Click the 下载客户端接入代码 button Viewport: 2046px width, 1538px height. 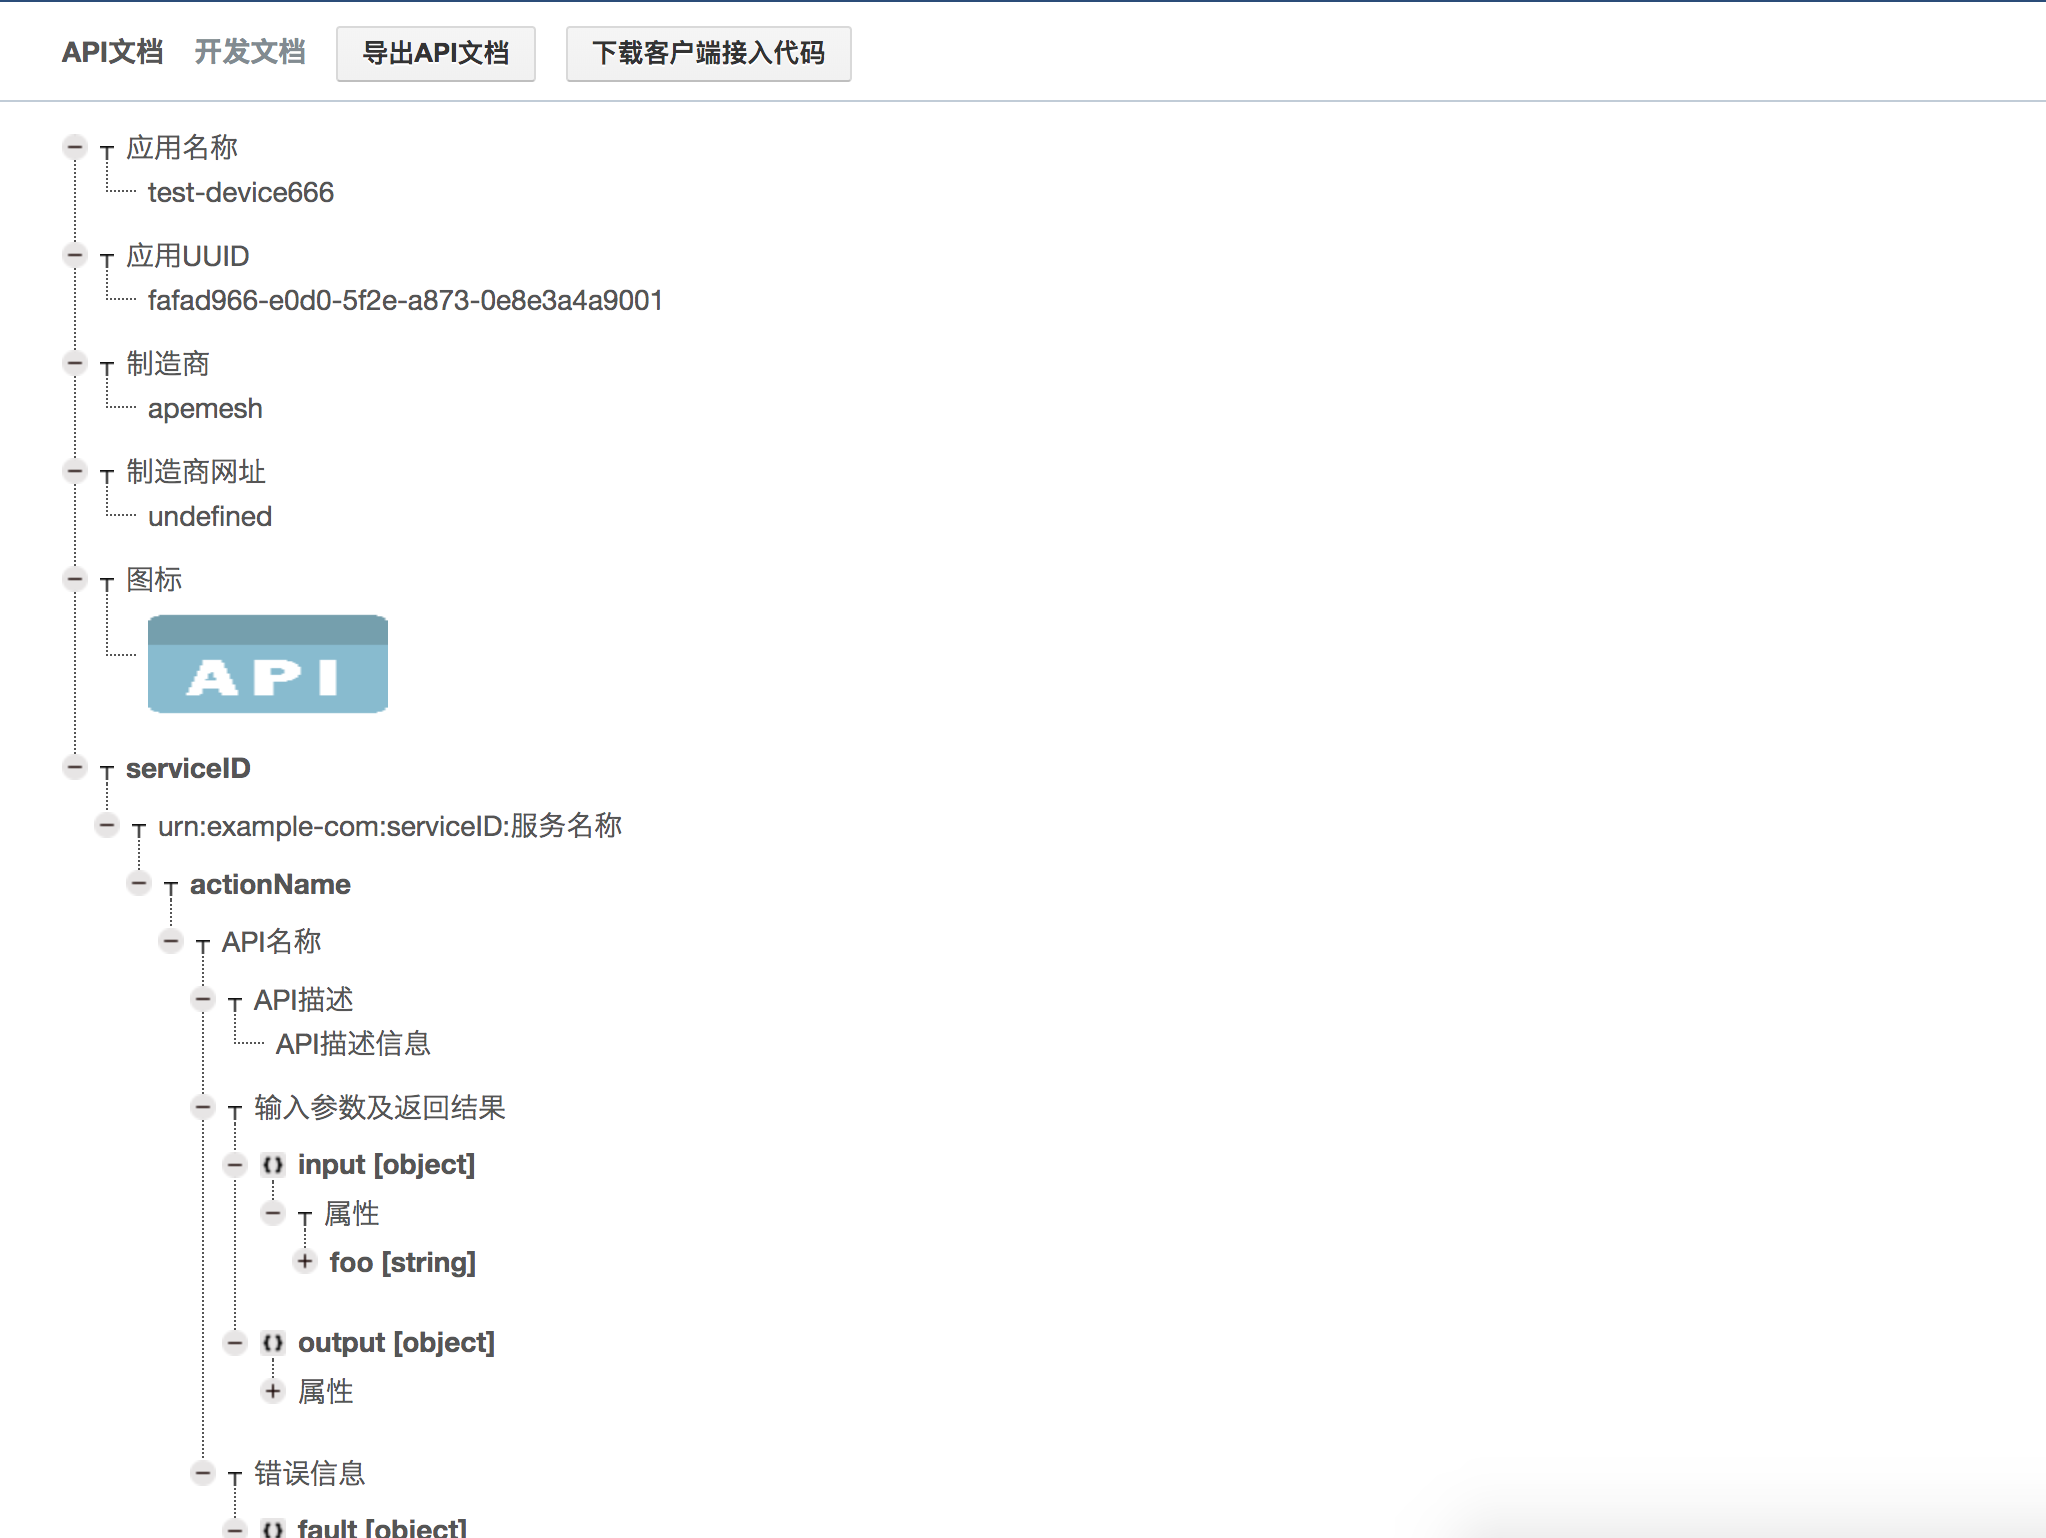pyautogui.click(x=708, y=53)
